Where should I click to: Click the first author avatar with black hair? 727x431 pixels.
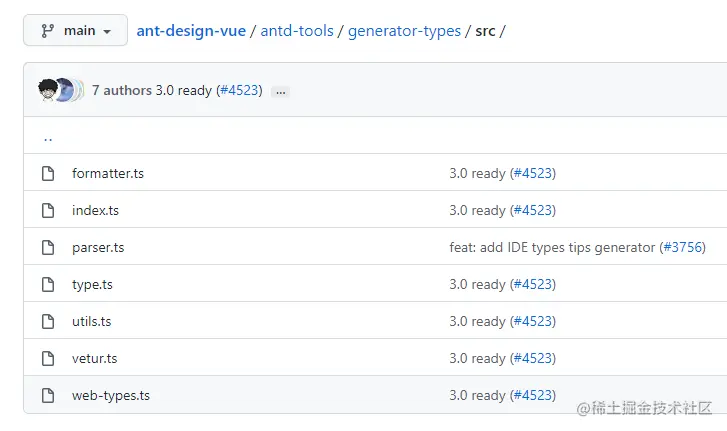click(x=47, y=90)
